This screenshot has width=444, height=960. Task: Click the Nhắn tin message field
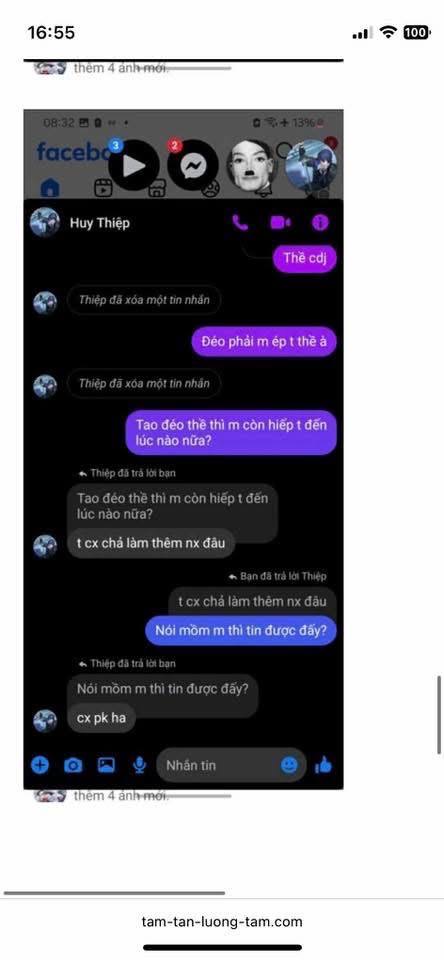click(x=231, y=765)
